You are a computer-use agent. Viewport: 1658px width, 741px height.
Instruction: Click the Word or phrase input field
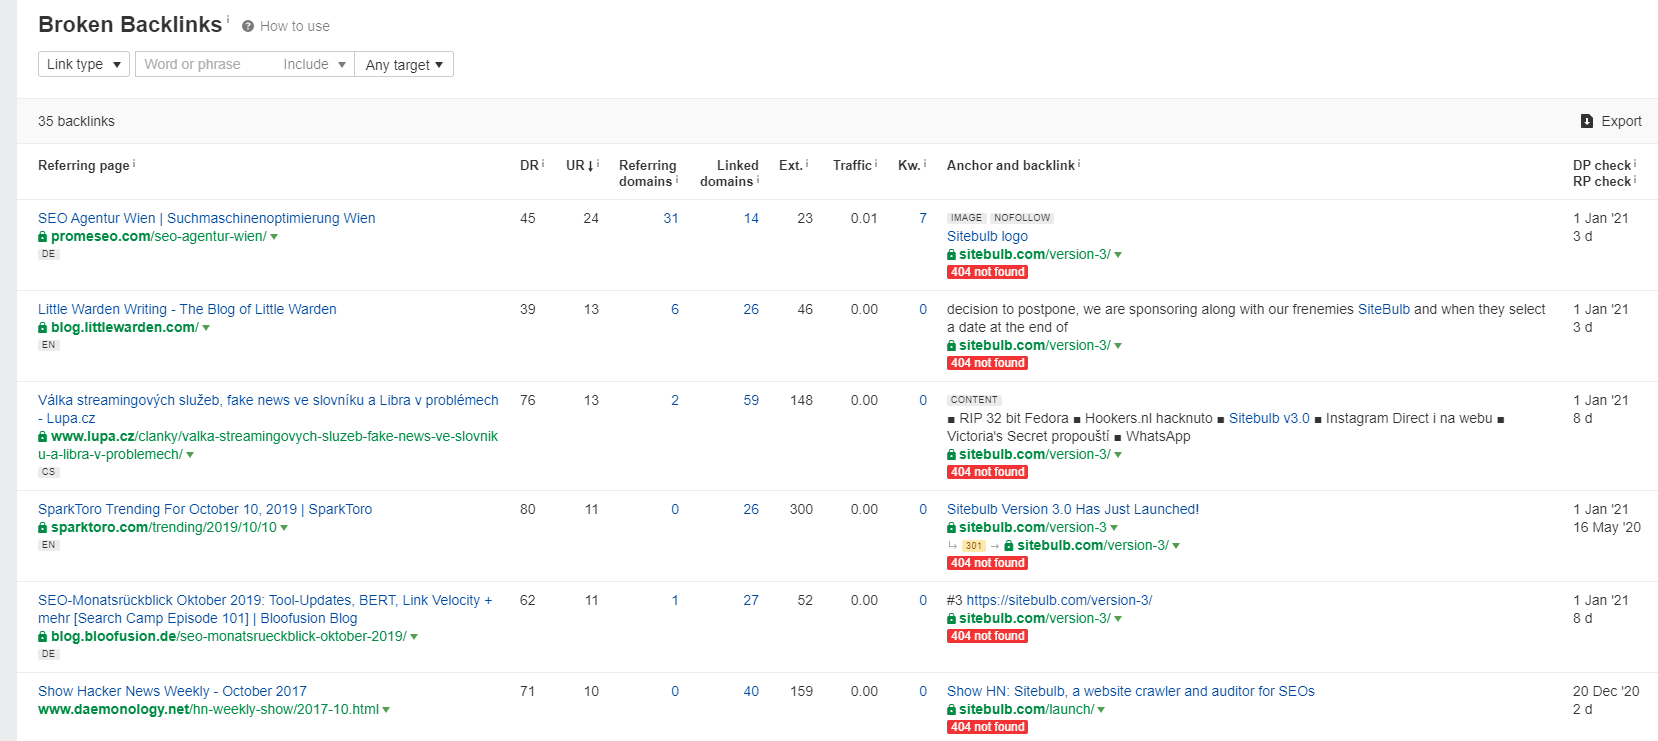[x=205, y=64]
